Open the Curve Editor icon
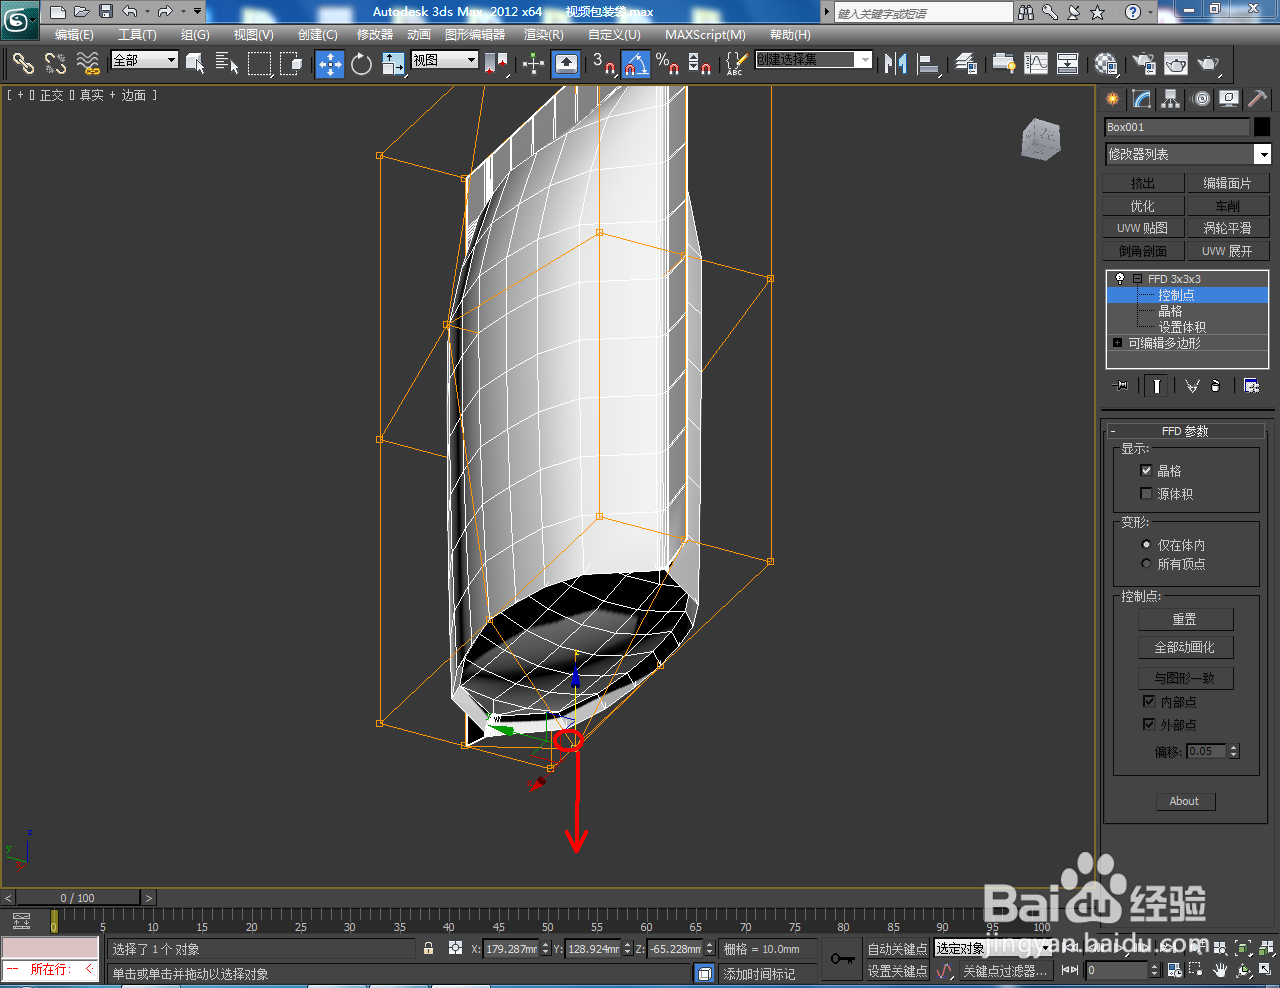This screenshot has height=988, width=1280. 1036,64
